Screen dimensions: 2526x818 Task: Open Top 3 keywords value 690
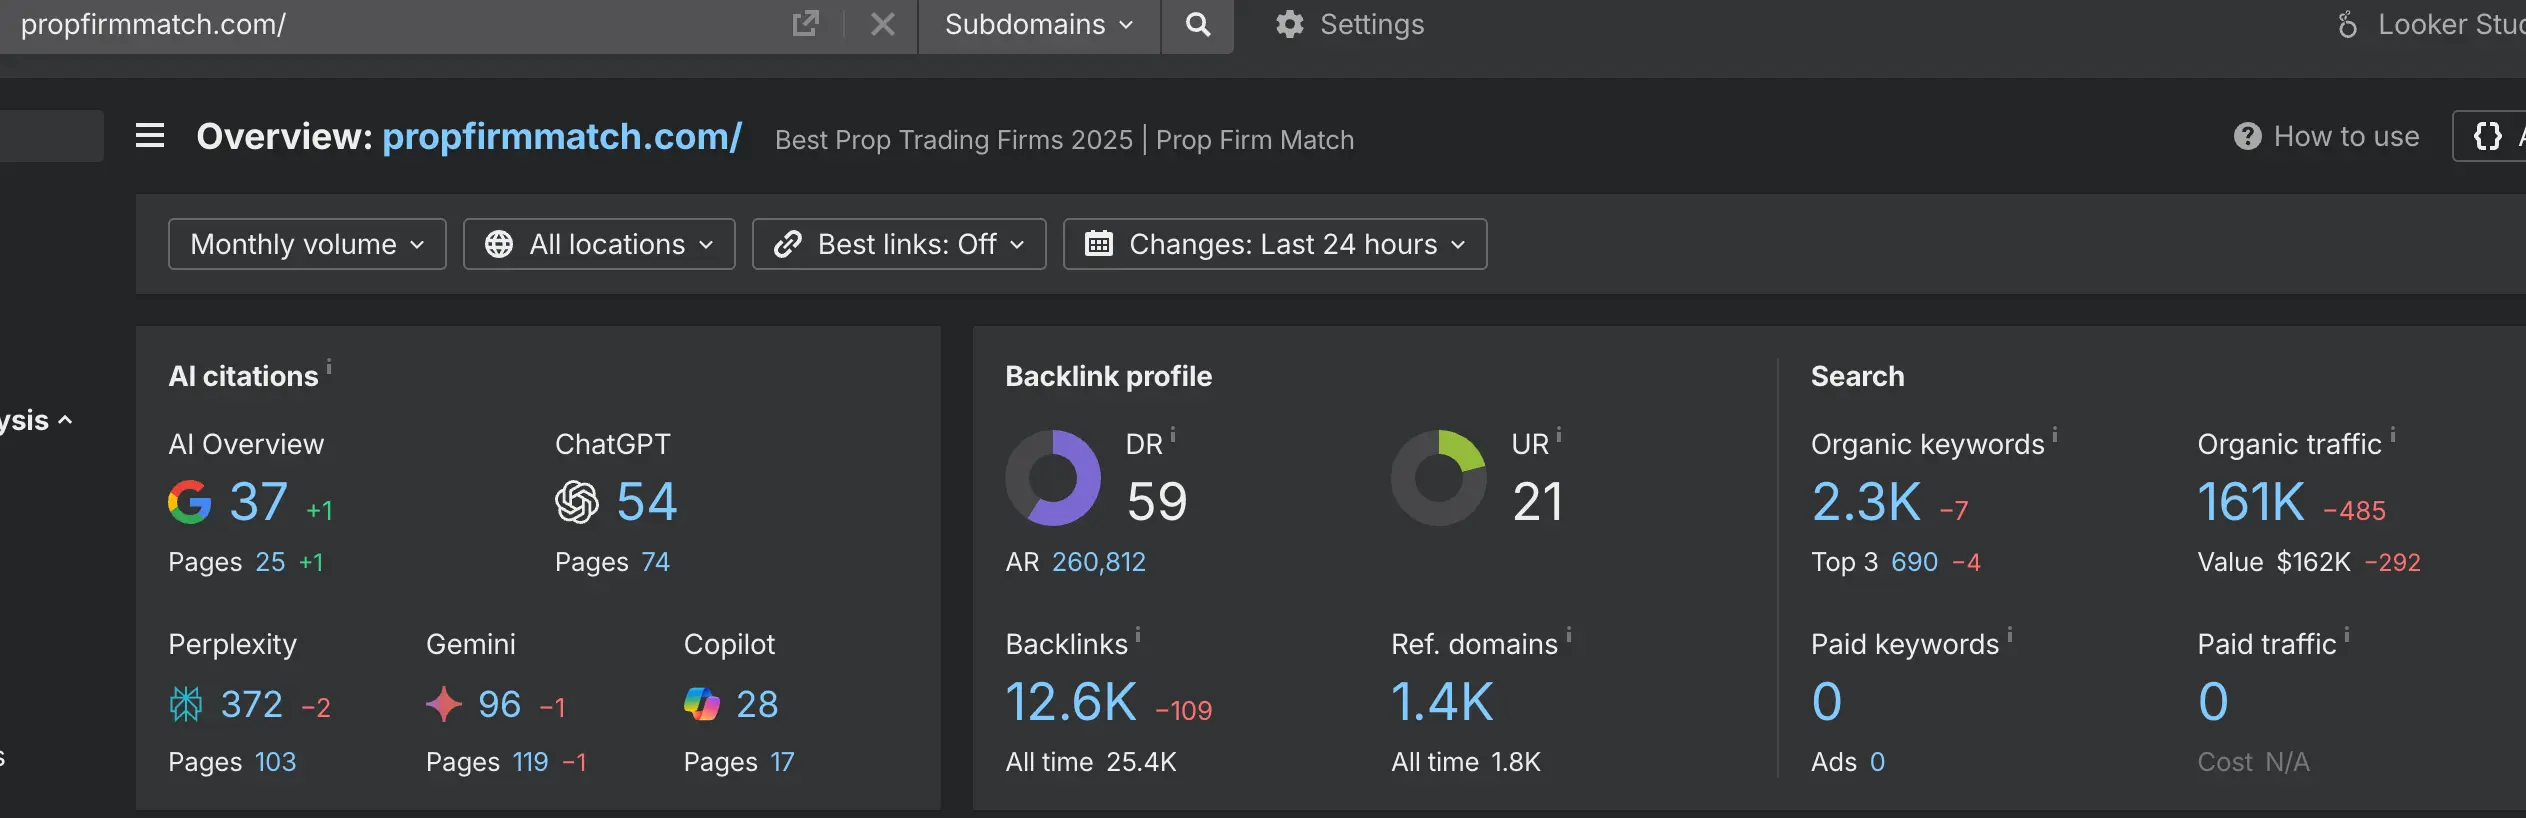click(1915, 562)
